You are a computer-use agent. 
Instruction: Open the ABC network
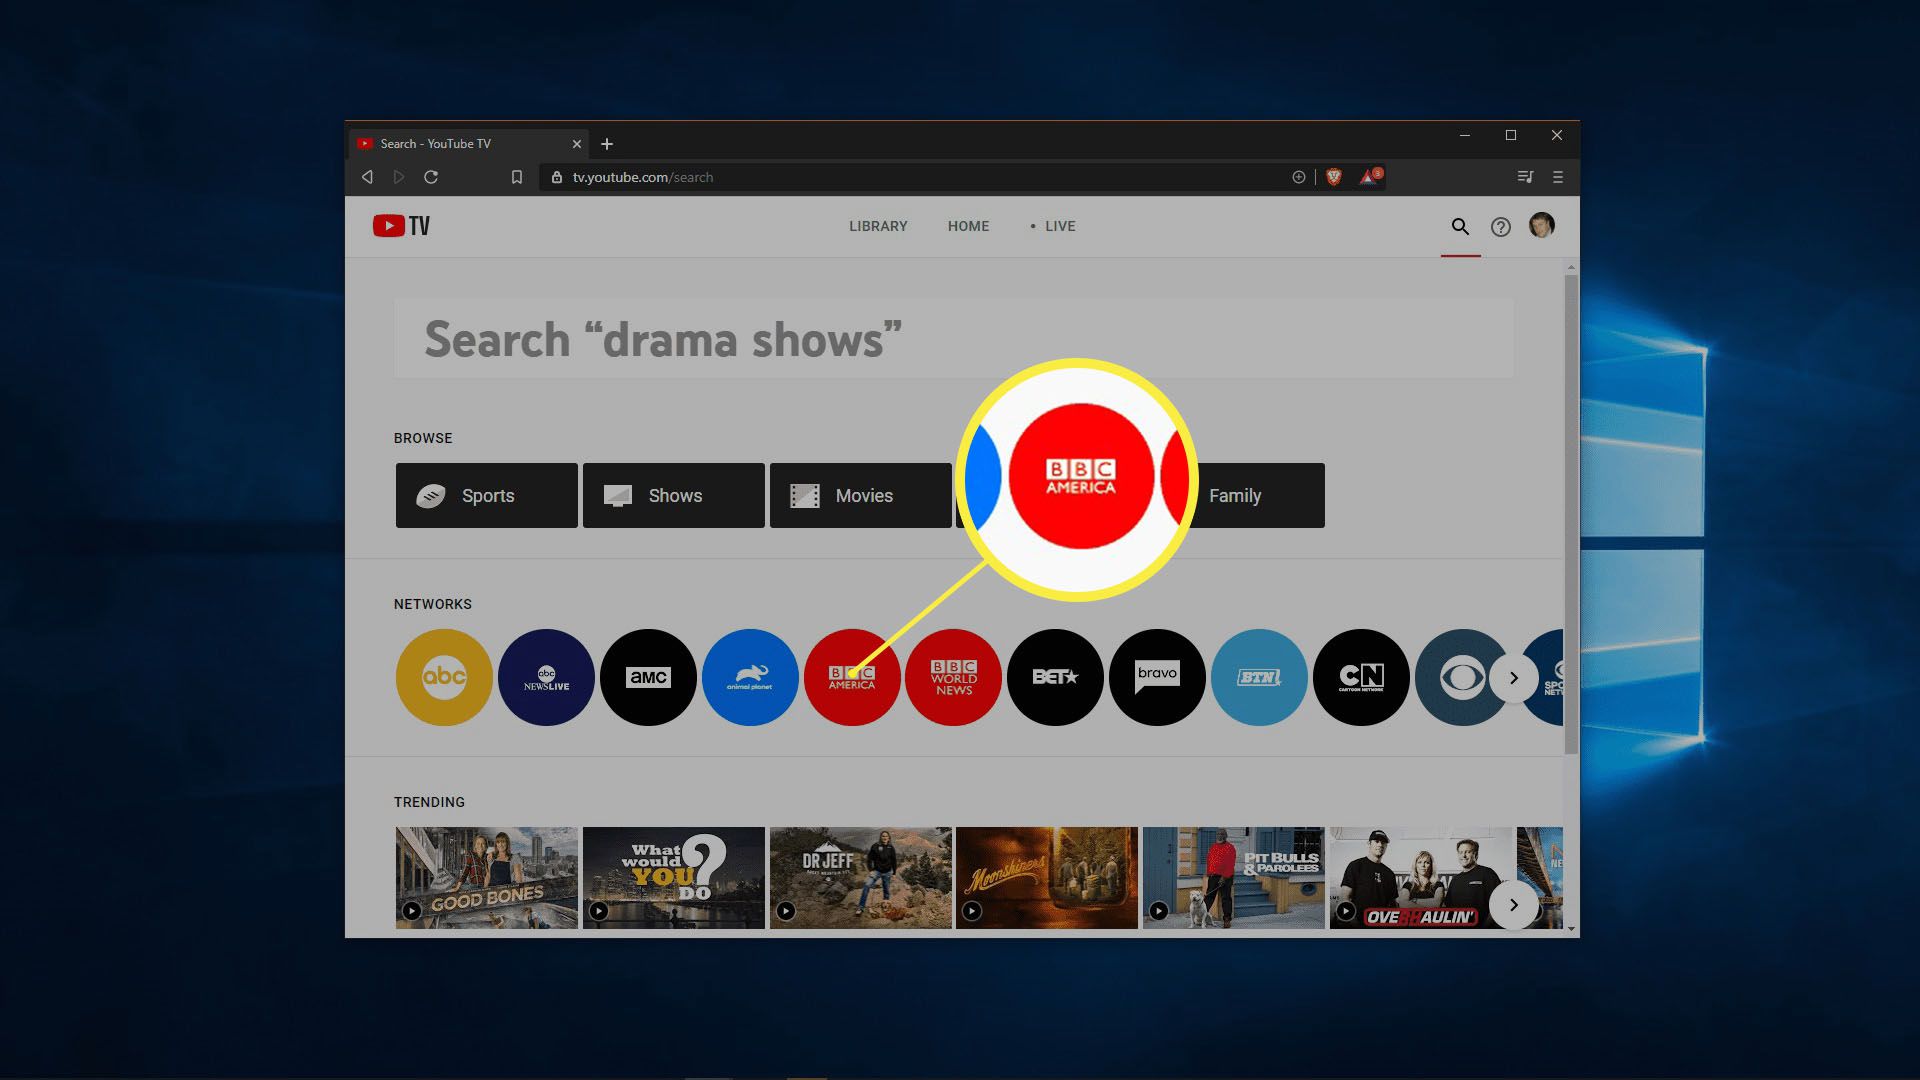444,677
